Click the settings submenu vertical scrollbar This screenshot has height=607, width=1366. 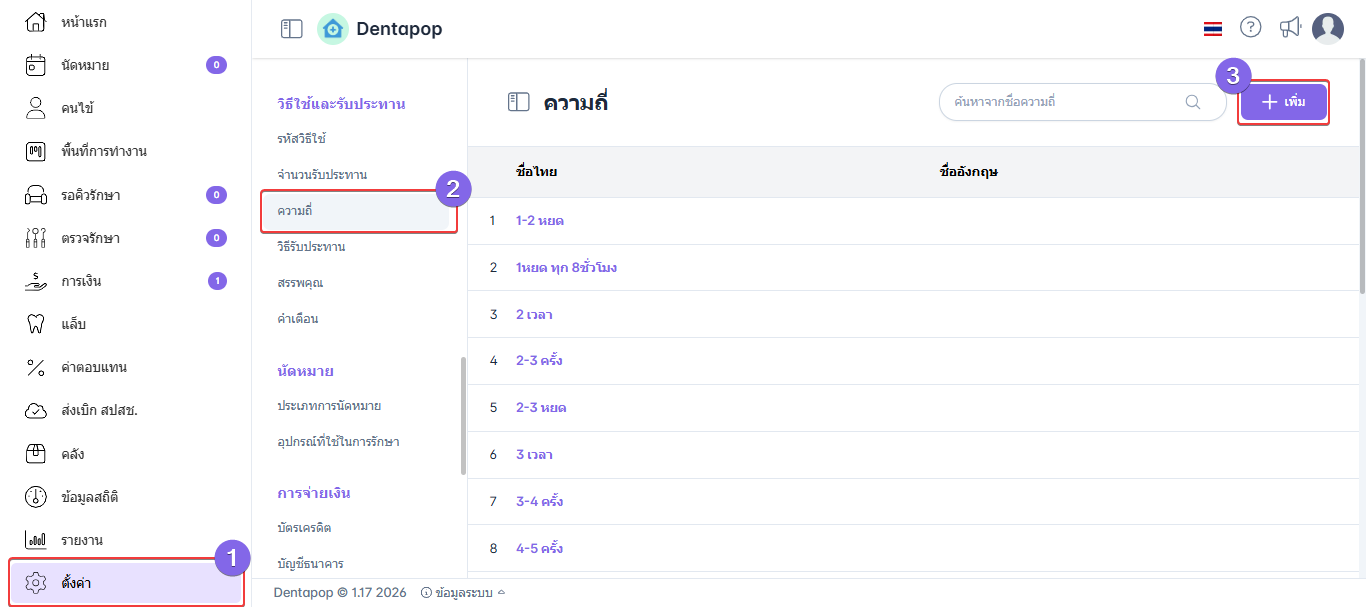click(462, 415)
